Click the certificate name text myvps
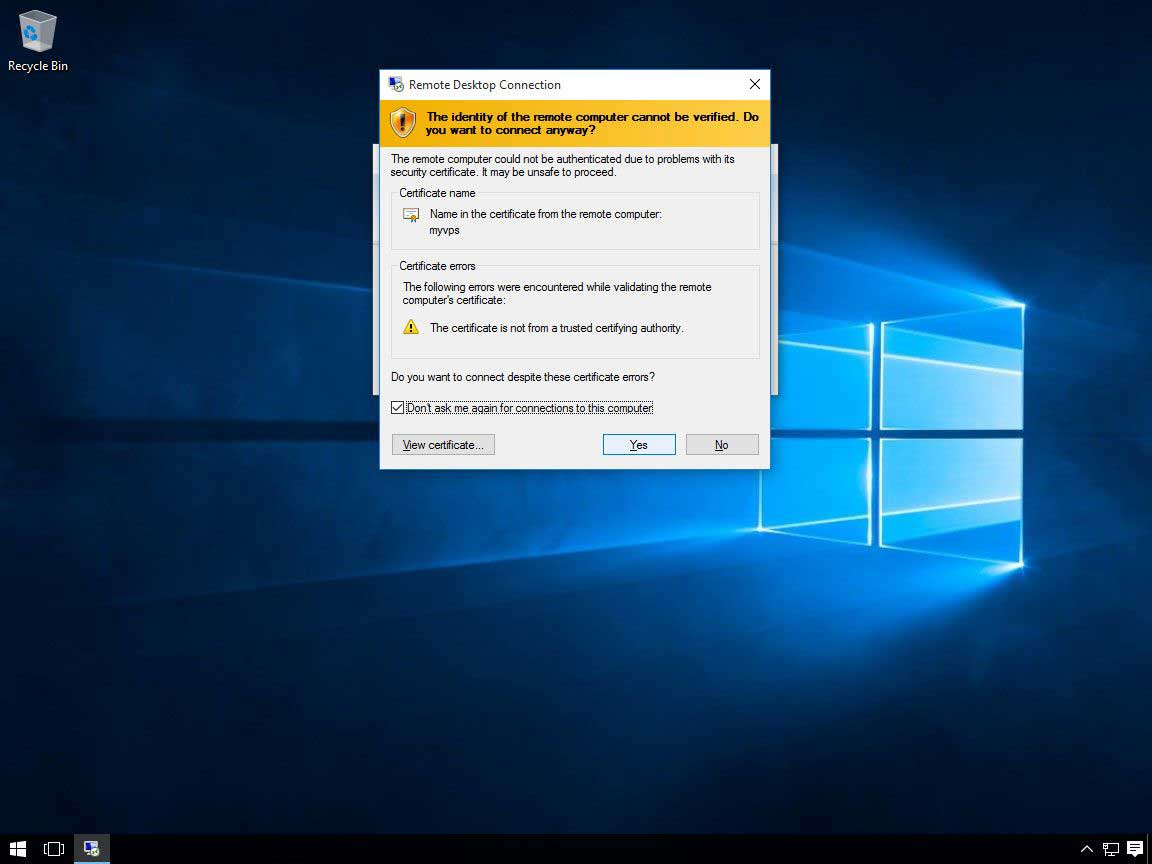Screen dimensions: 1152x864 coord(444,231)
